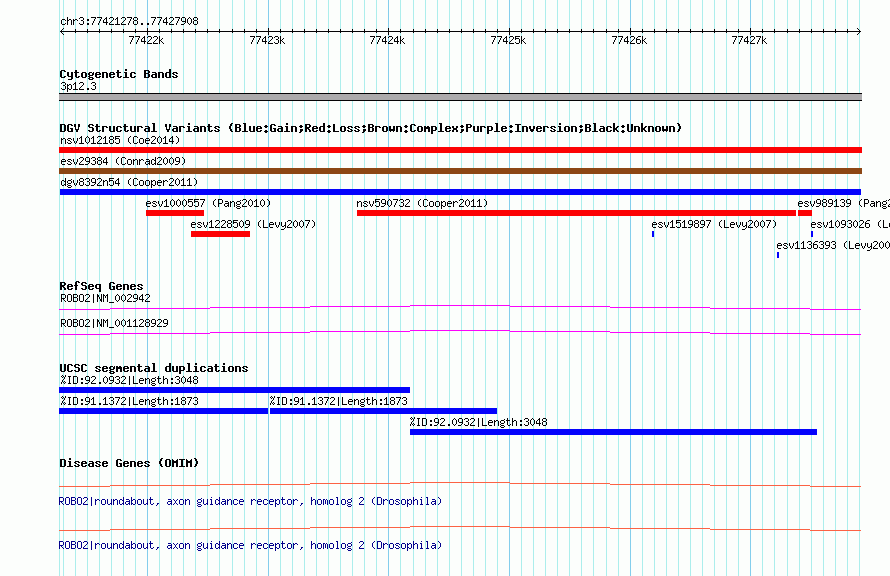Click the nsv1012185 (Coe2014) red loss bar
890x576 pixels.
pos(460,150)
